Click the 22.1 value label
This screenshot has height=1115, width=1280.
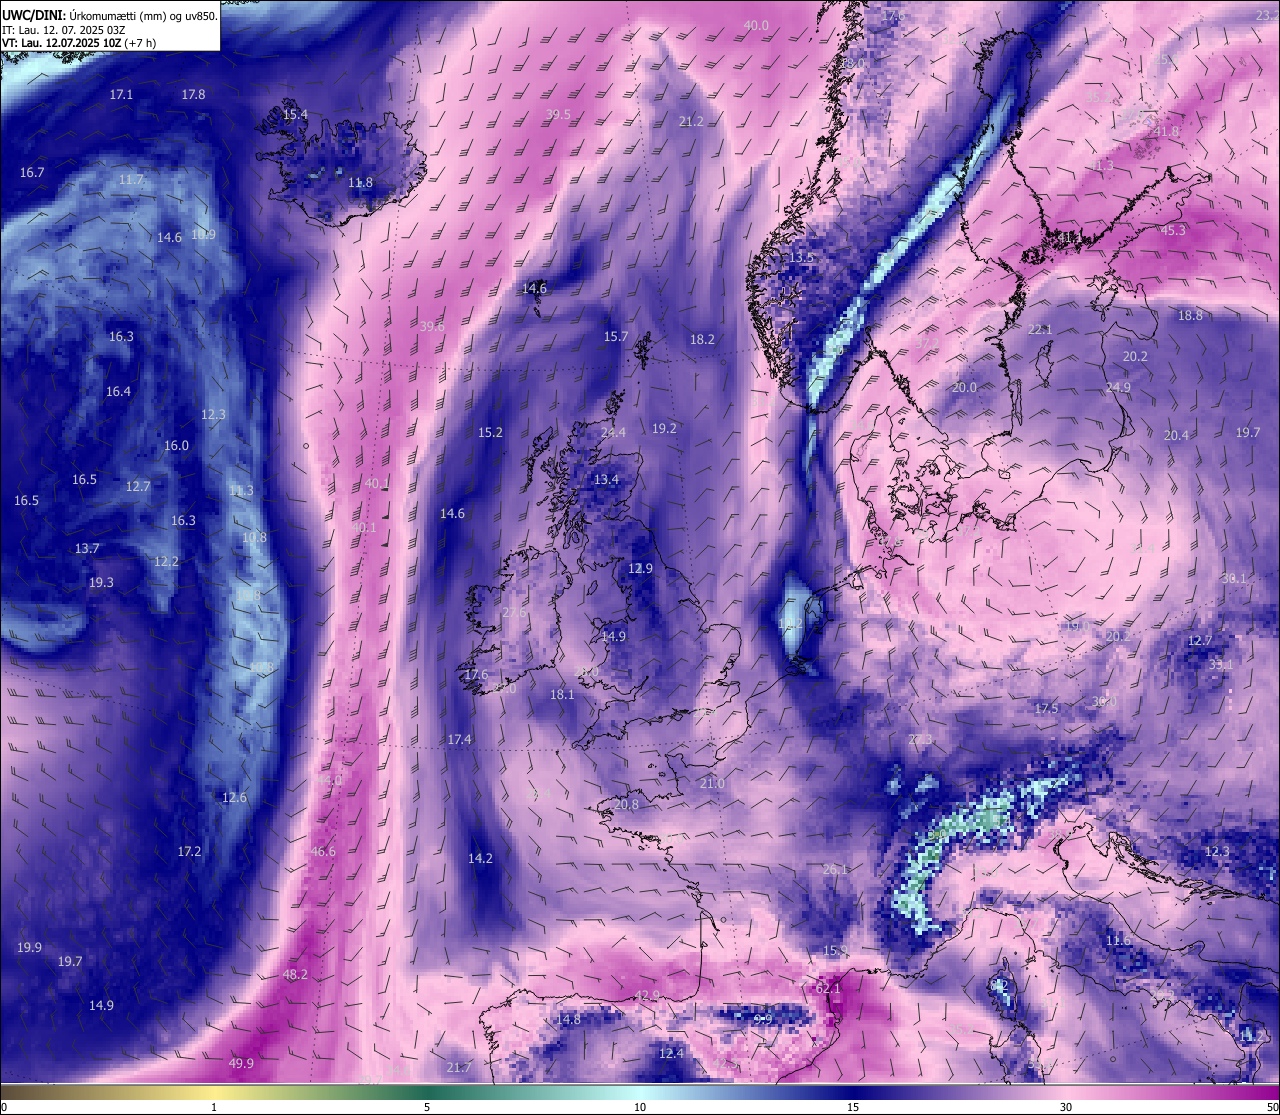coord(1040,329)
